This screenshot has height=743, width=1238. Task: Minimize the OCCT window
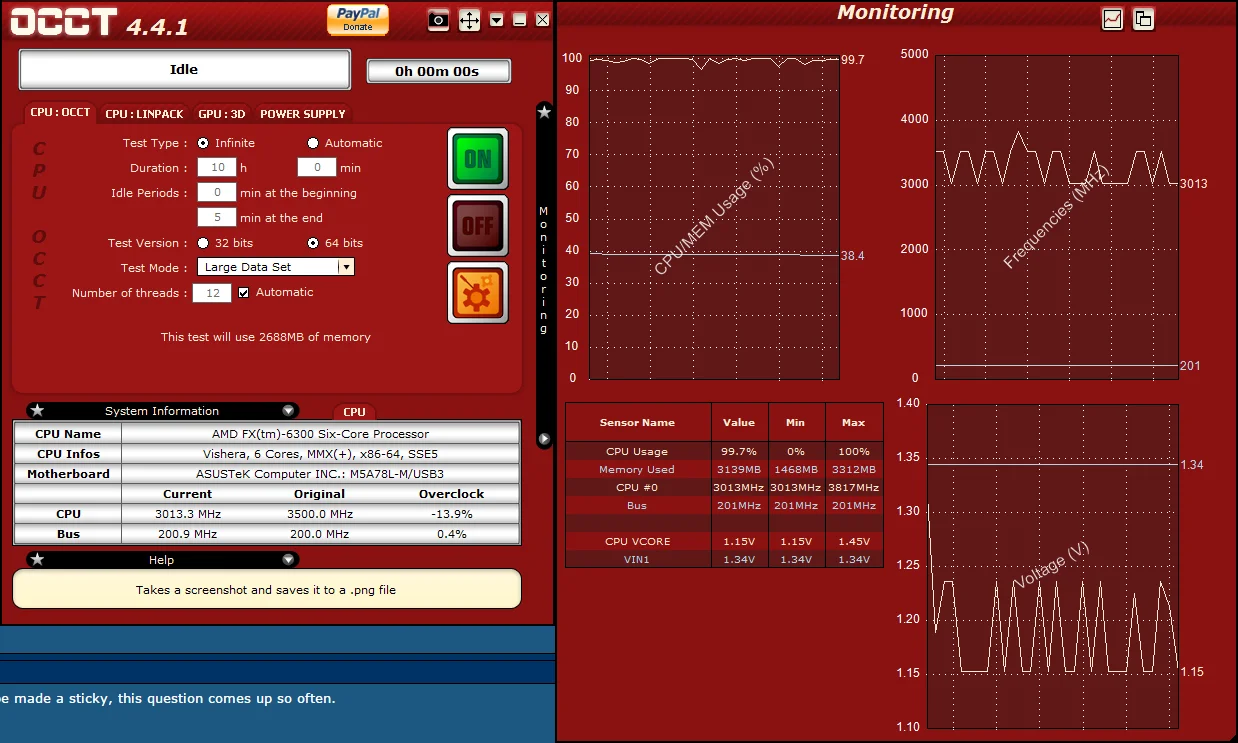point(519,20)
